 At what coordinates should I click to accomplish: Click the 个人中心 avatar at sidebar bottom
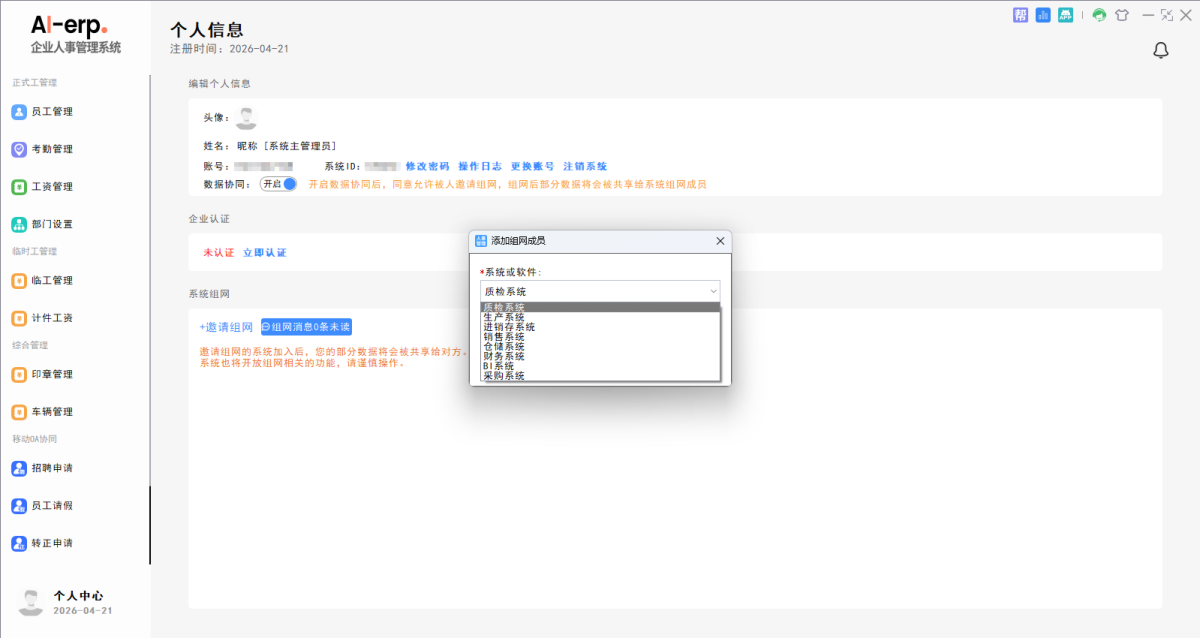(x=30, y=602)
